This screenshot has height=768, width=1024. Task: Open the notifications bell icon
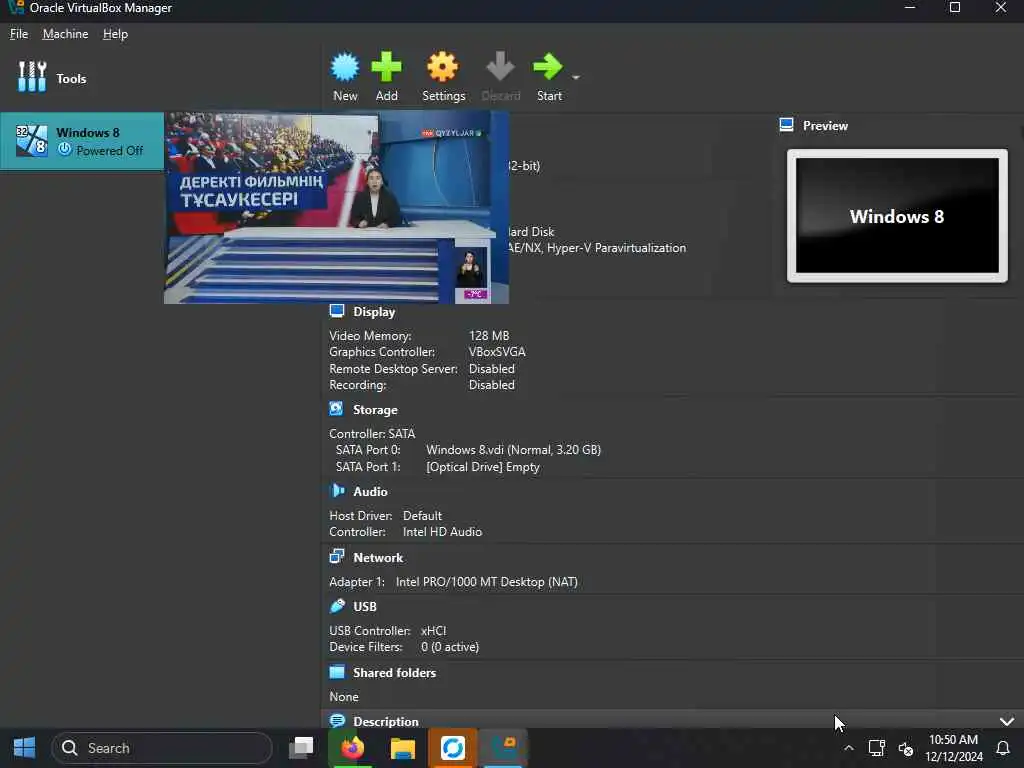tap(1002, 748)
